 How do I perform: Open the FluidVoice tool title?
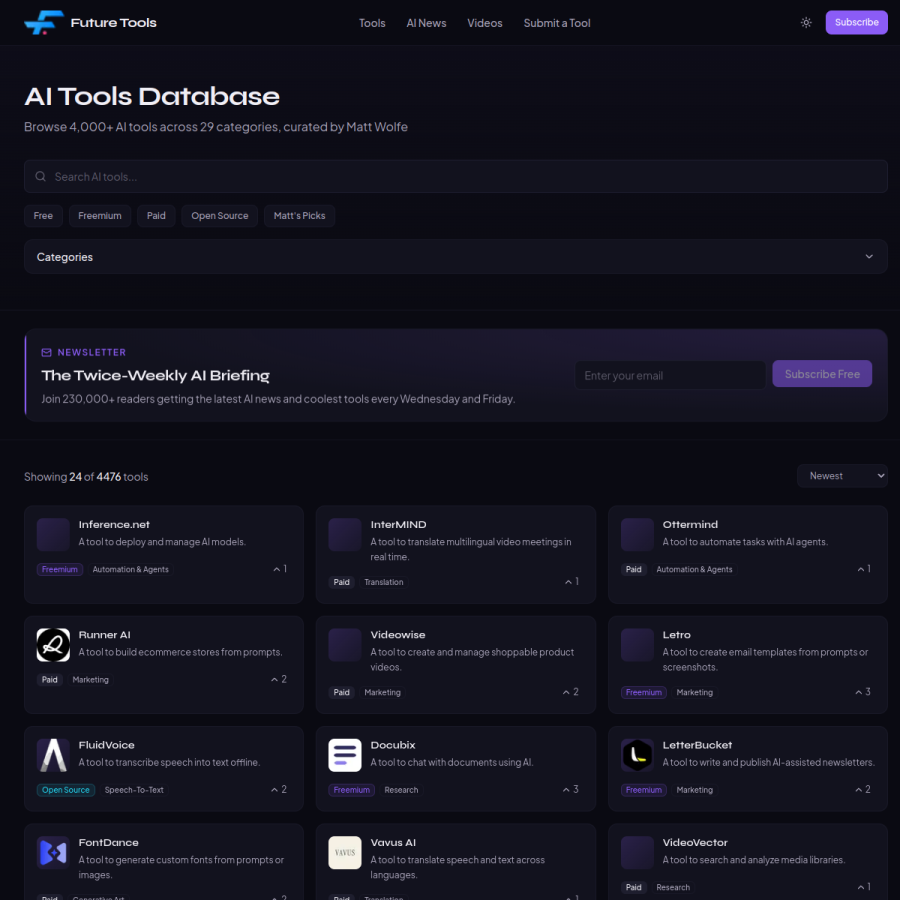(x=107, y=745)
